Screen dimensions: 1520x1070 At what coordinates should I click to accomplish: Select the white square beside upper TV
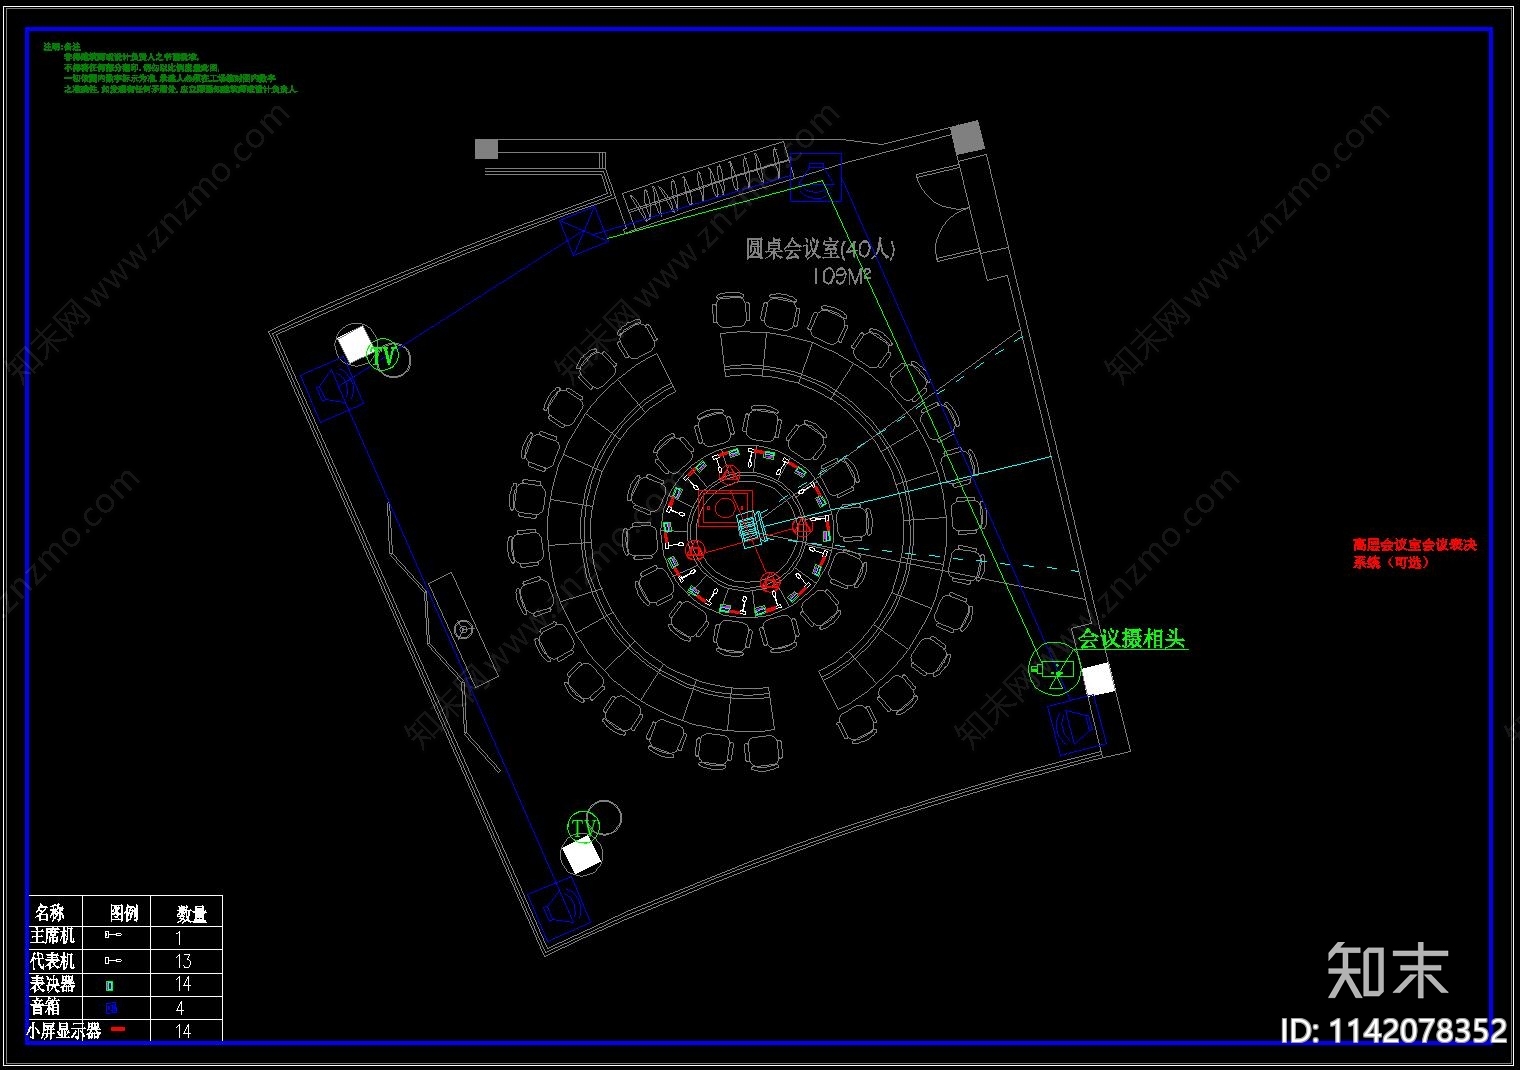(353, 345)
